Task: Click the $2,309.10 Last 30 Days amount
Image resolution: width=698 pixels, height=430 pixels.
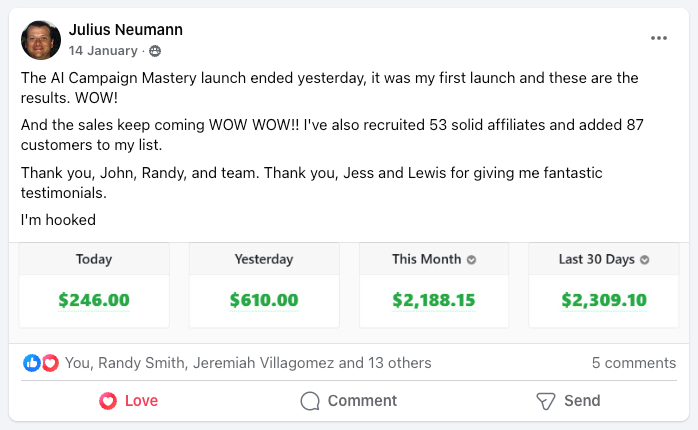Action: [604, 300]
